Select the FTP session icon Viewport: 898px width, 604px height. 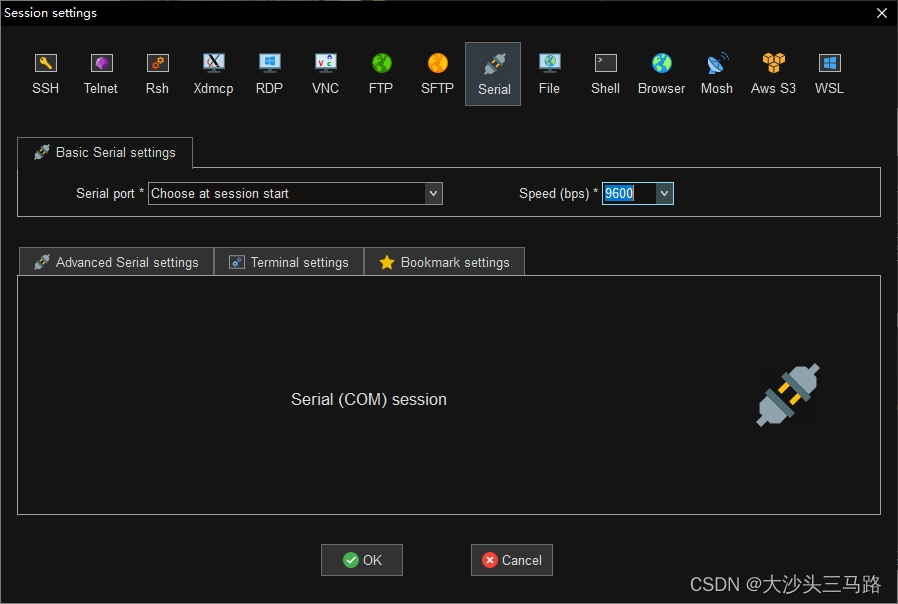381,74
